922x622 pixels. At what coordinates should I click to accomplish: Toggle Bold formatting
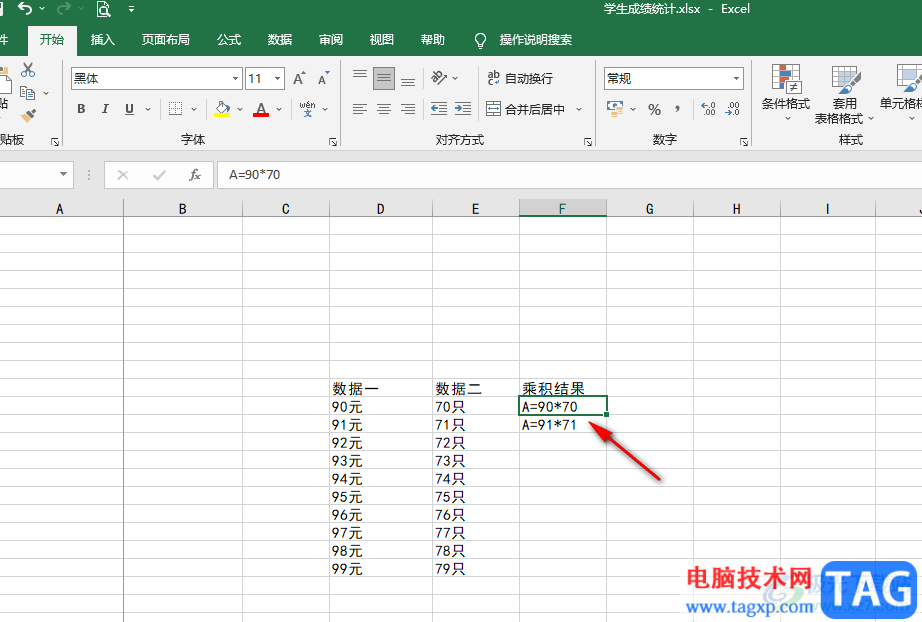point(81,109)
